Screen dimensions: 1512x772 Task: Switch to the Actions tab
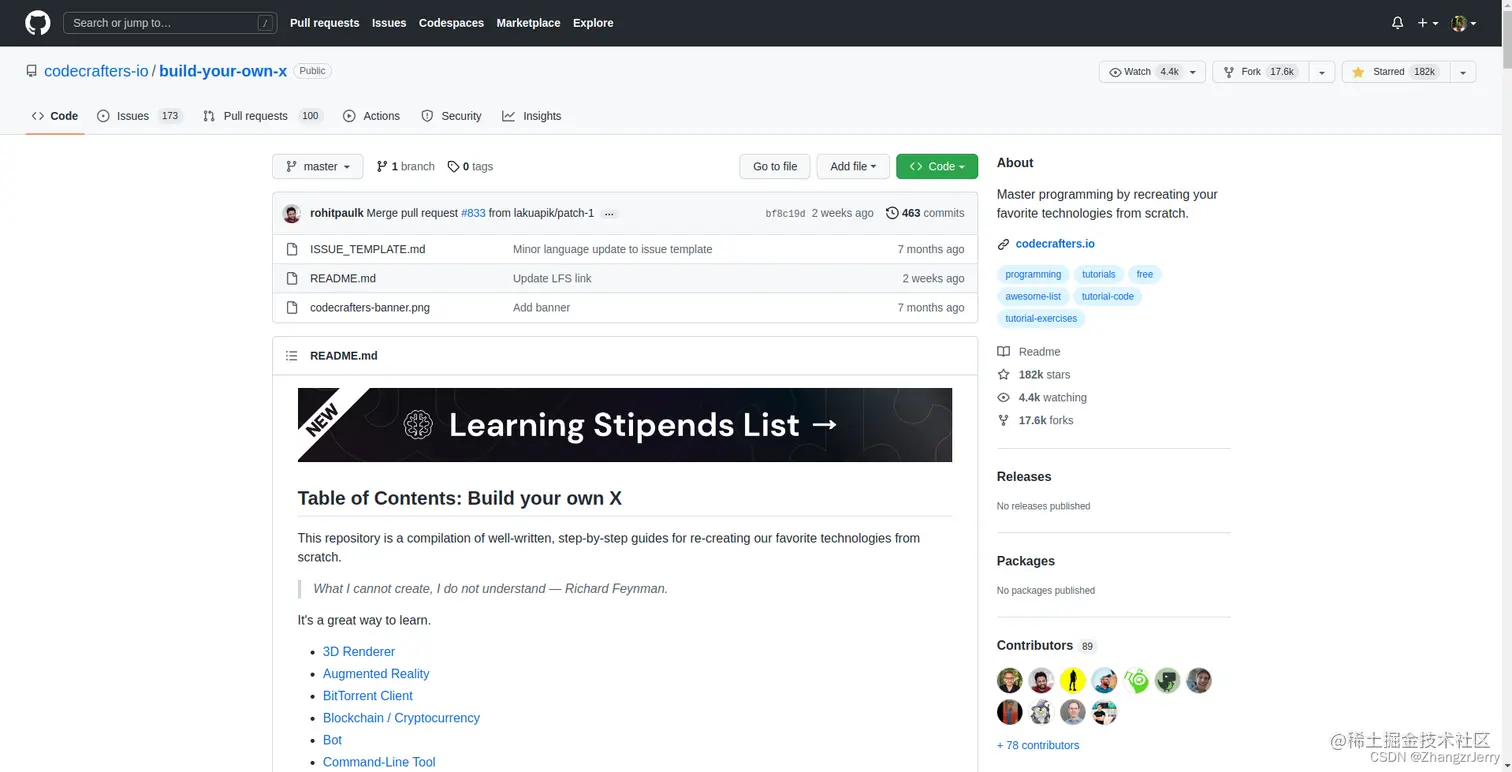point(371,116)
